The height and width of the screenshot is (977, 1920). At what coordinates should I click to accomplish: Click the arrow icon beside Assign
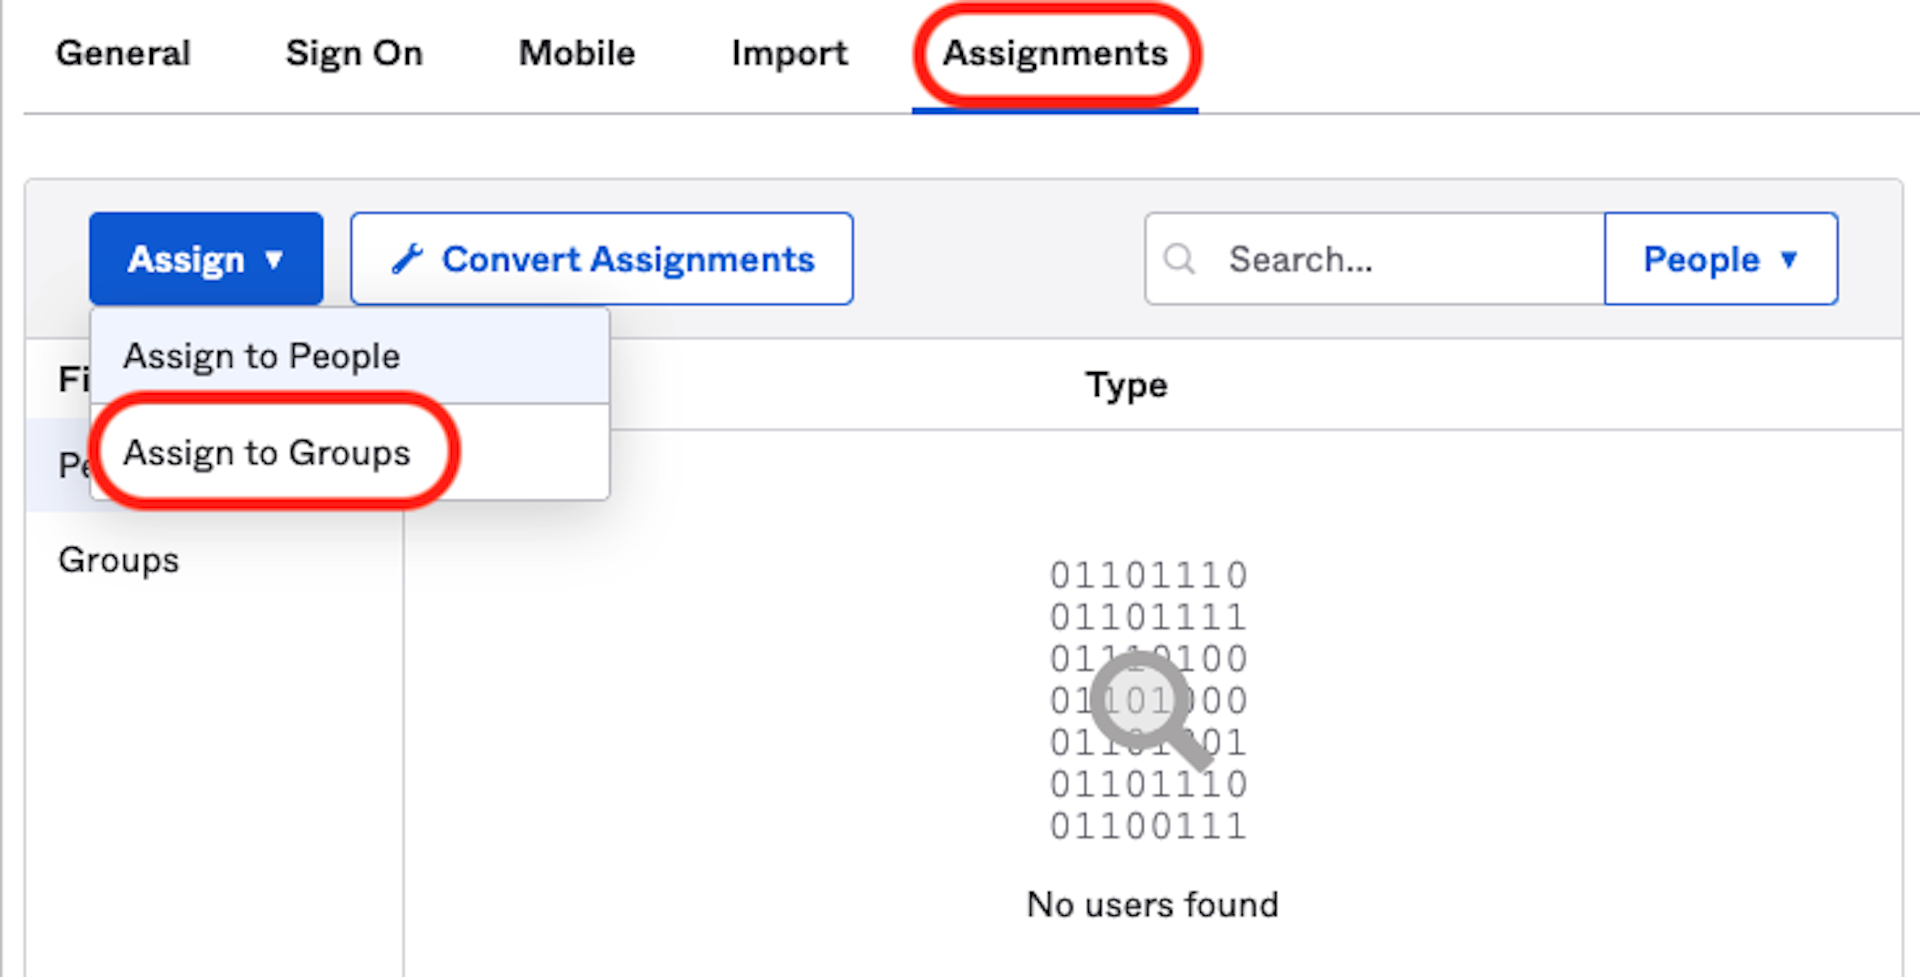tap(274, 260)
